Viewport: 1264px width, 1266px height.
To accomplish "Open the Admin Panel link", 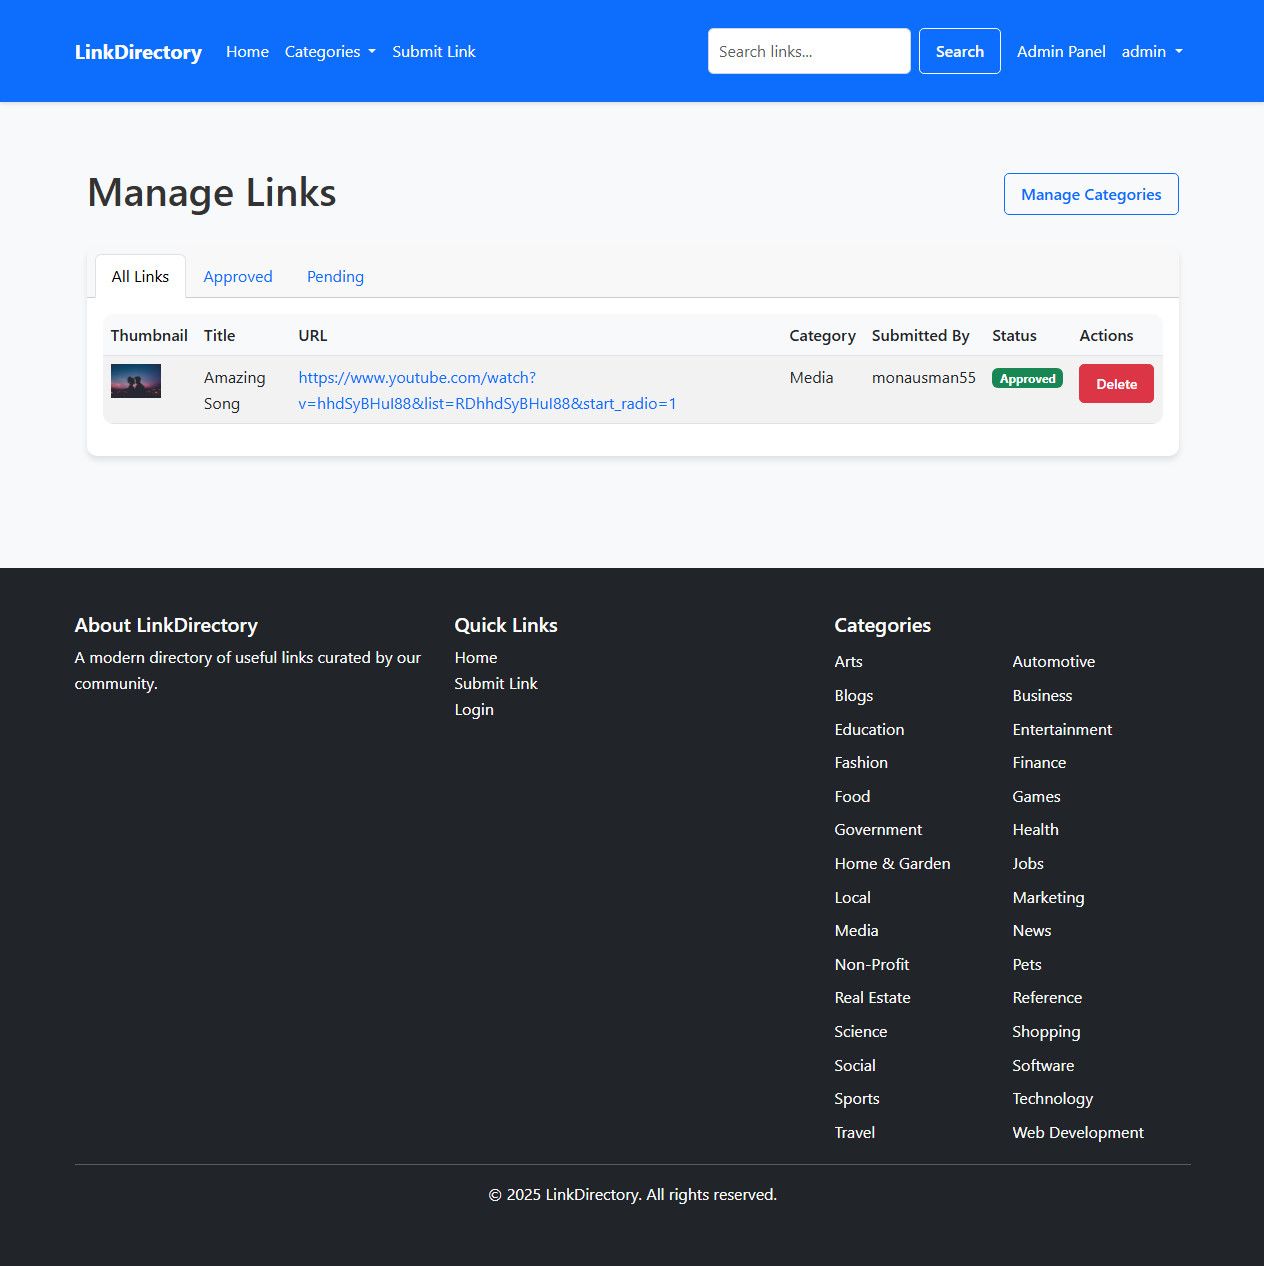I will (x=1061, y=52).
